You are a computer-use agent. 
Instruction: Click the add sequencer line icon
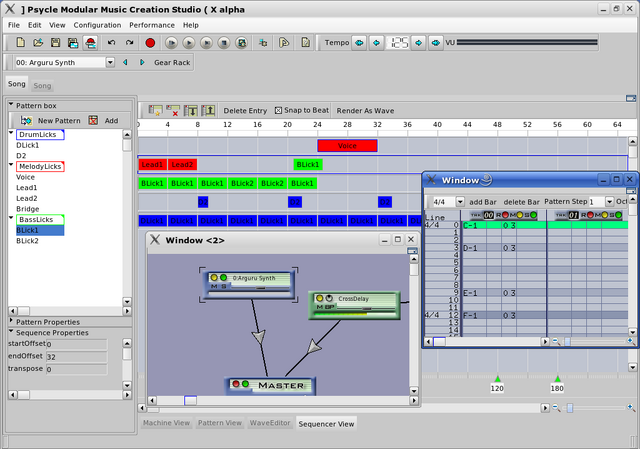pyautogui.click(x=155, y=111)
